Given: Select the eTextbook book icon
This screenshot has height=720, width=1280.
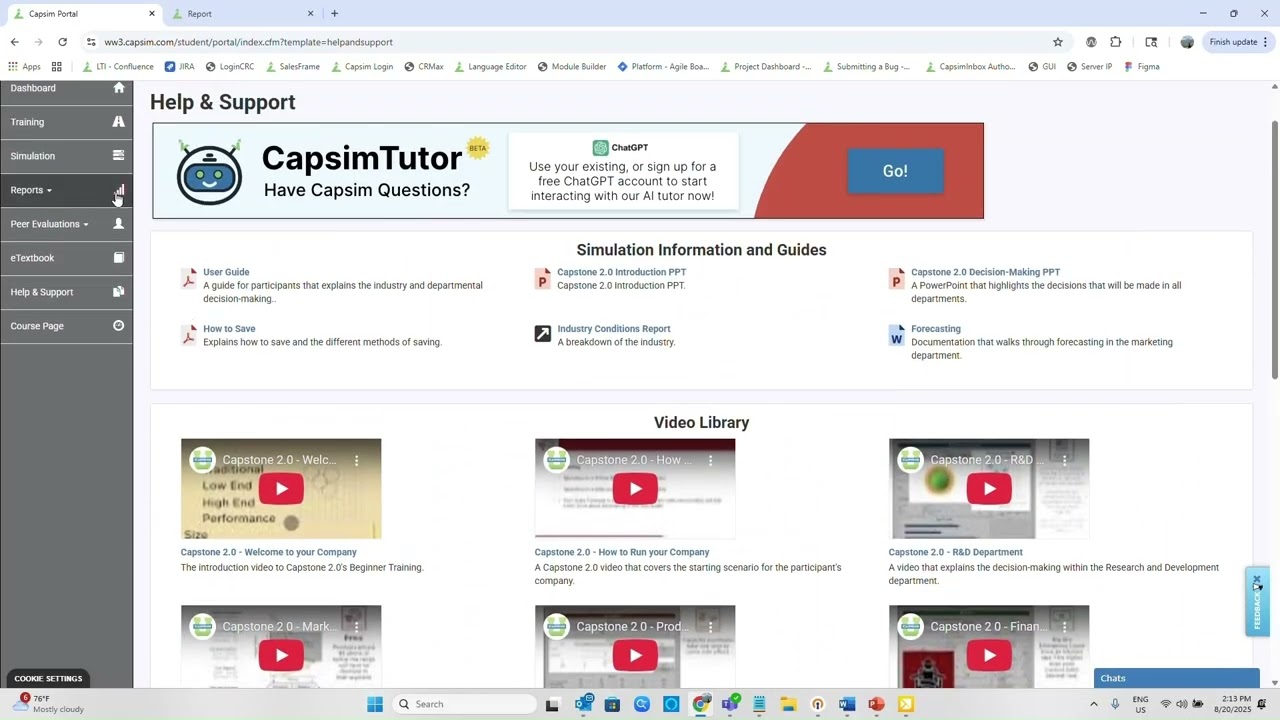Looking at the screenshot, I should pos(119,258).
